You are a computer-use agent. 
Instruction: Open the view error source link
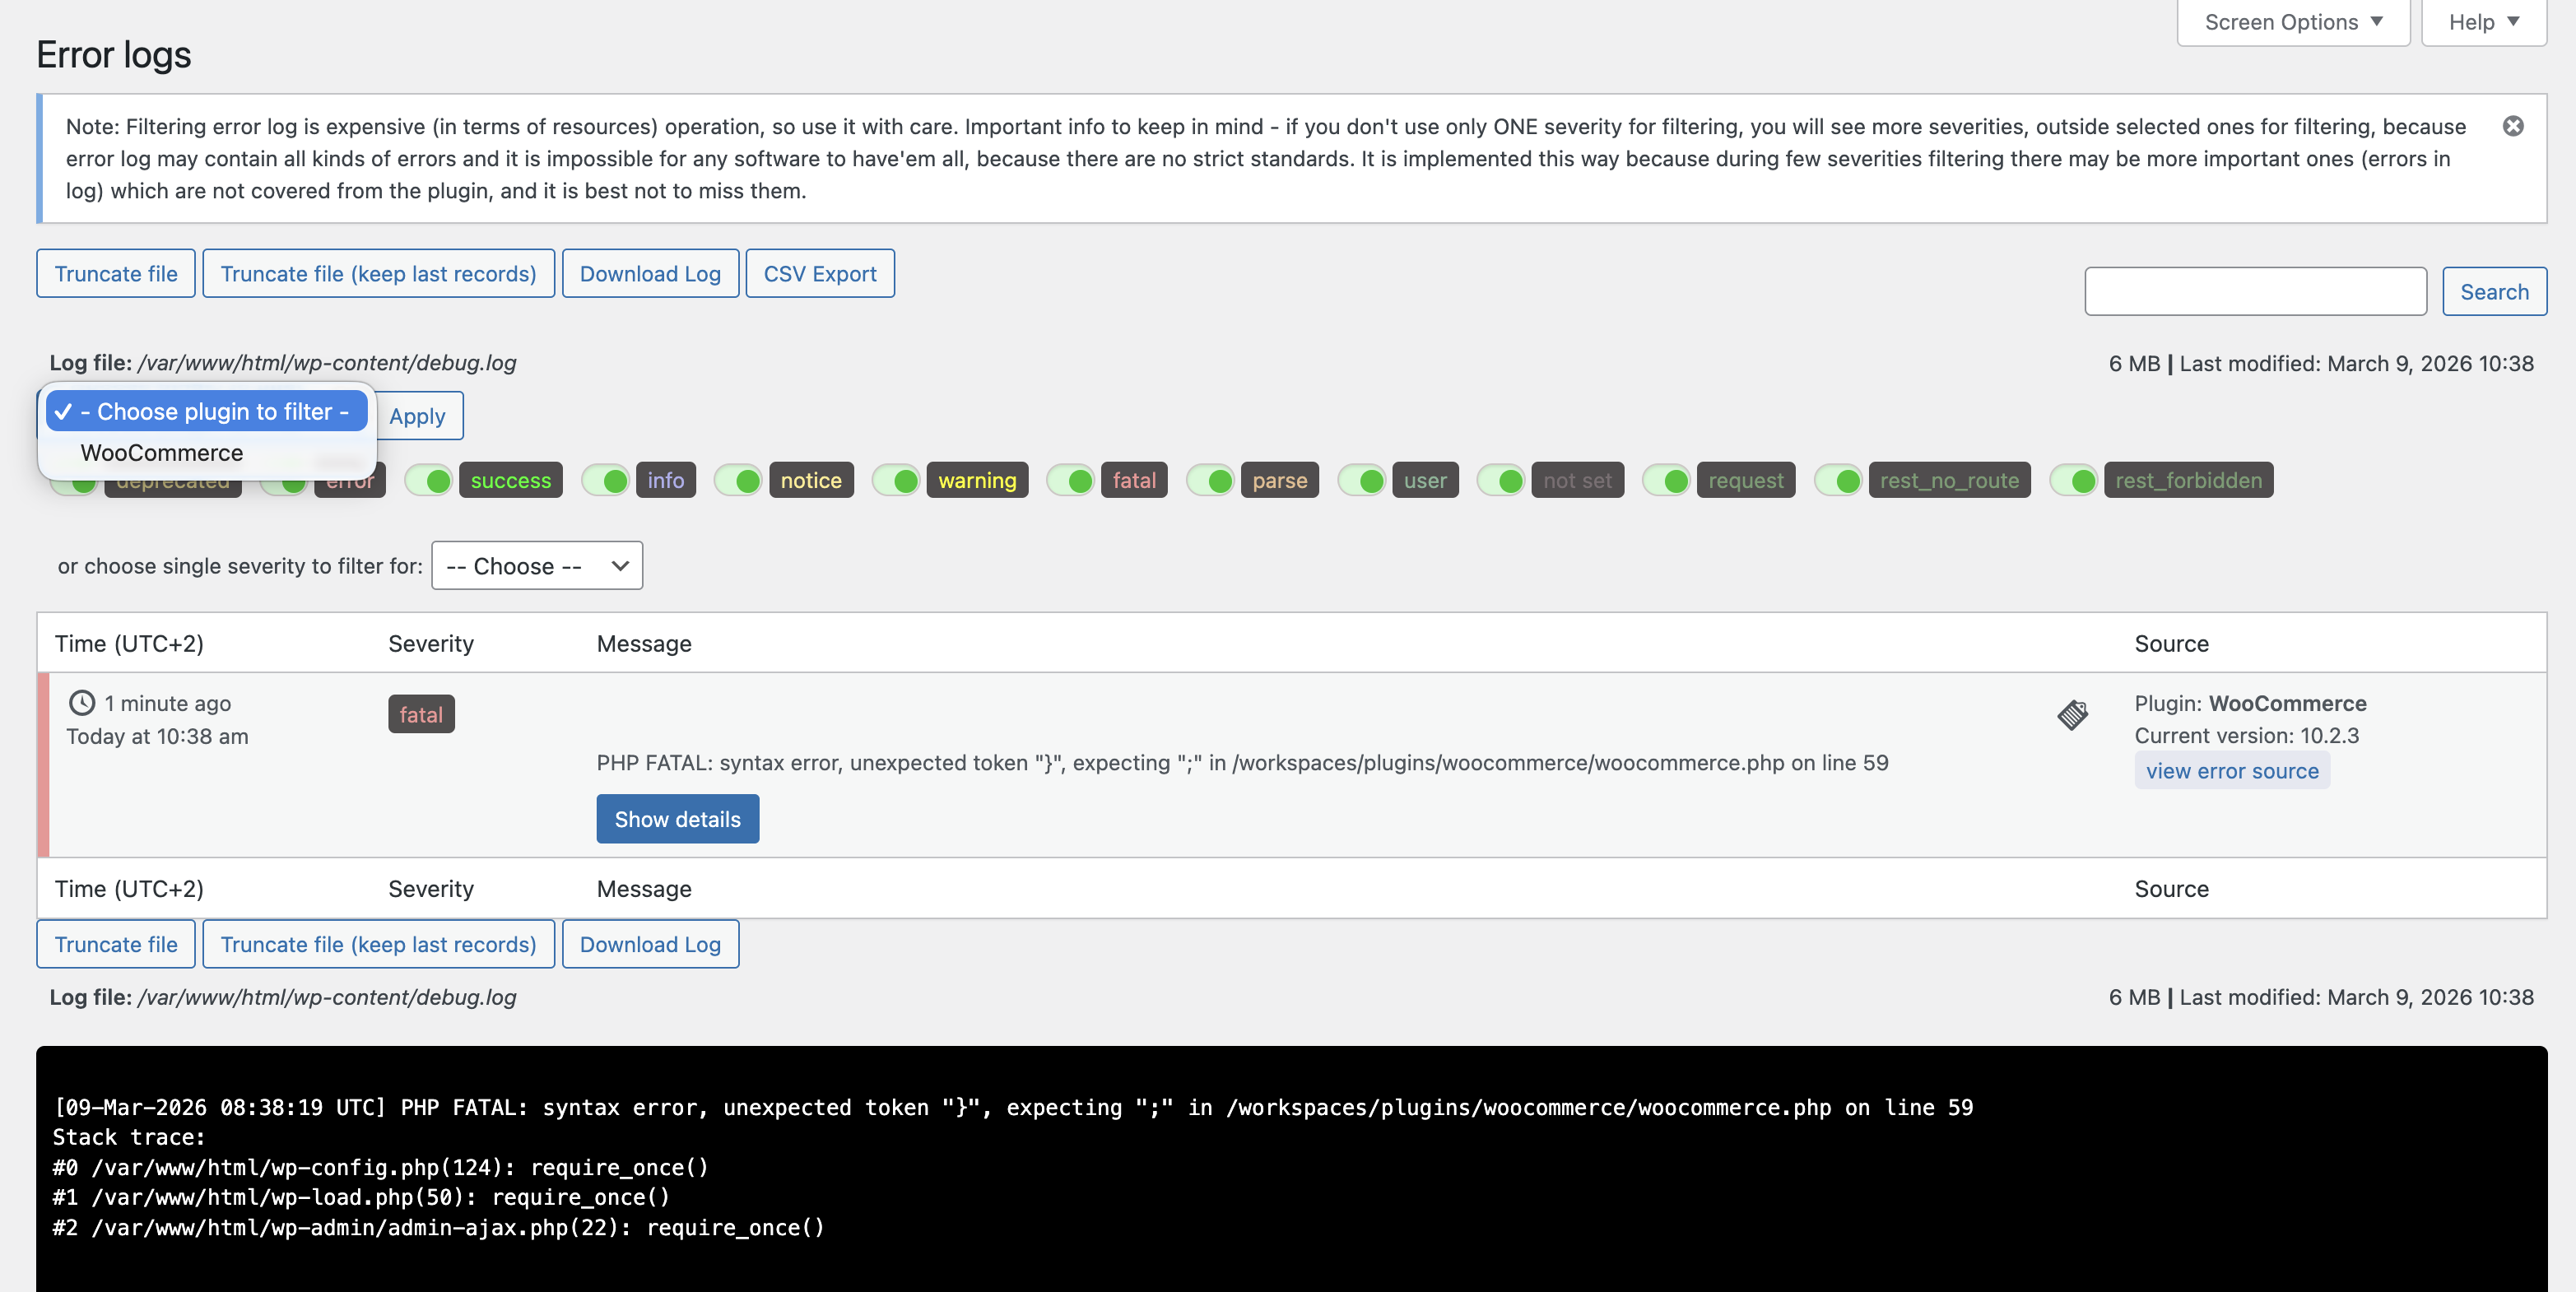pos(2231,771)
